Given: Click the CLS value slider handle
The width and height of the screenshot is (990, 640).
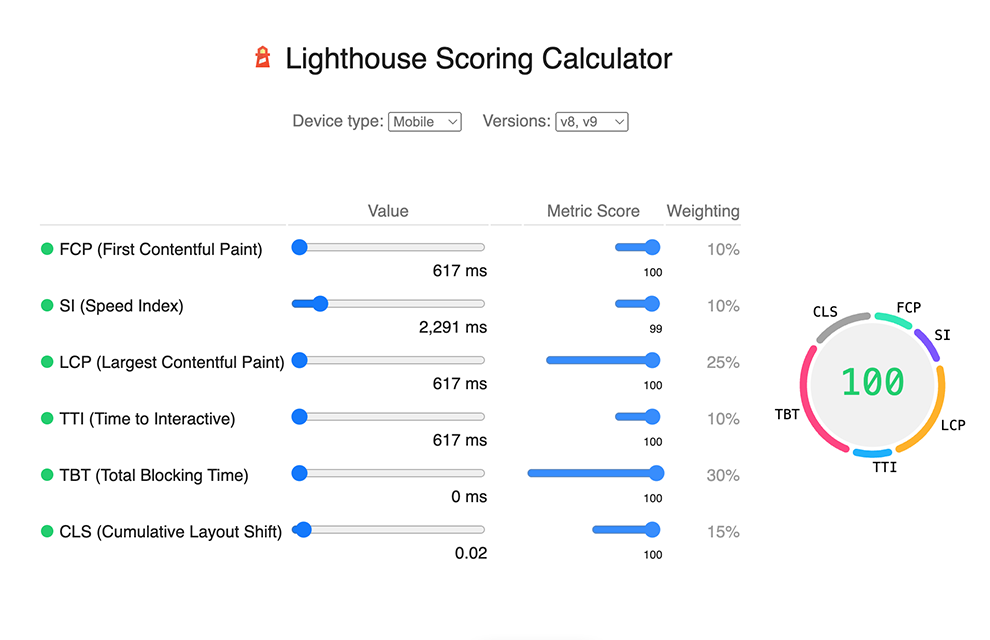Looking at the screenshot, I should [x=304, y=530].
